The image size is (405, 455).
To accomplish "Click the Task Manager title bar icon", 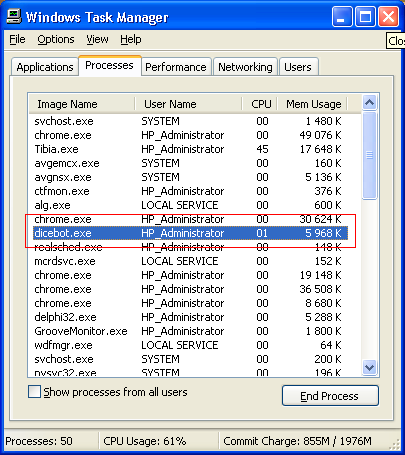I will click(14, 16).
